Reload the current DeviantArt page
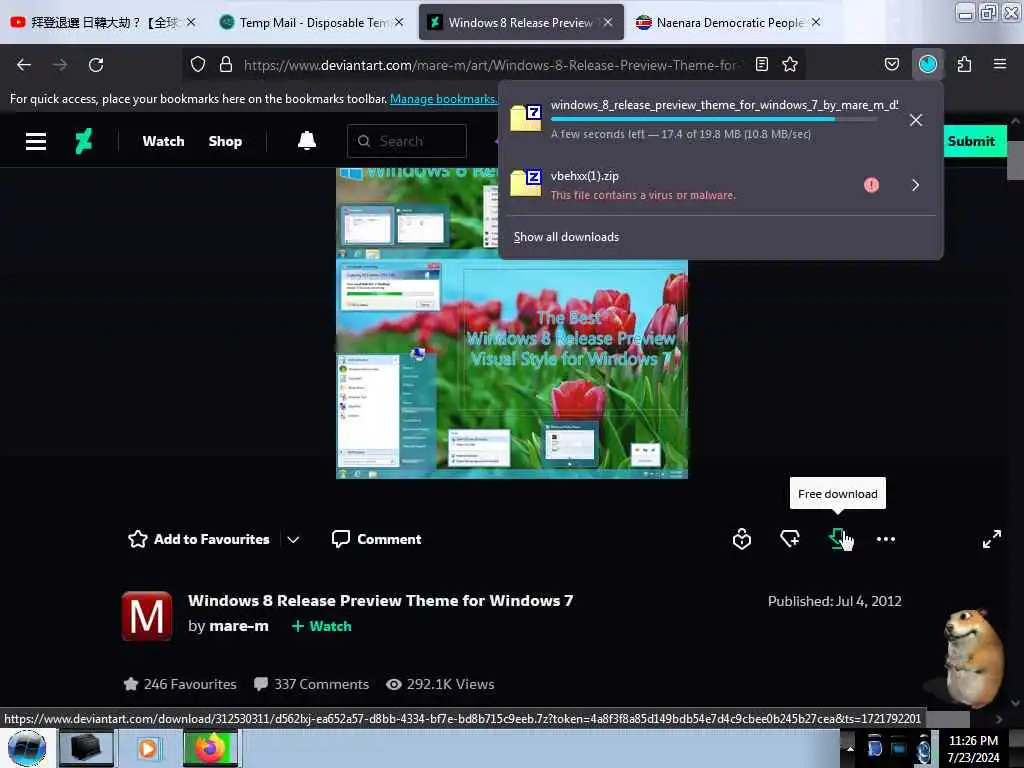 pyautogui.click(x=96, y=65)
